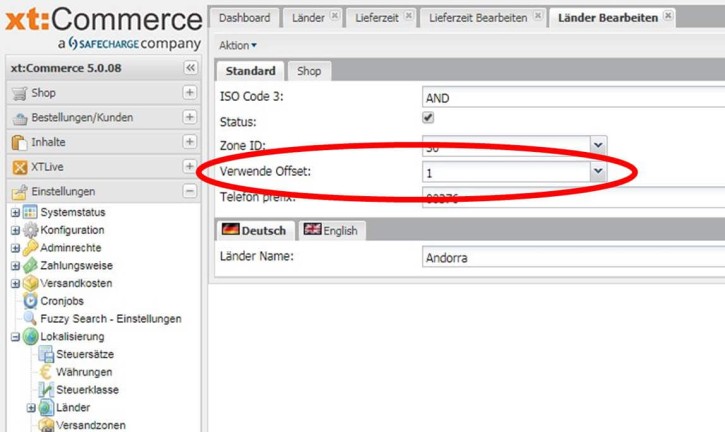Click the XTLive orange icon

pos(19,167)
